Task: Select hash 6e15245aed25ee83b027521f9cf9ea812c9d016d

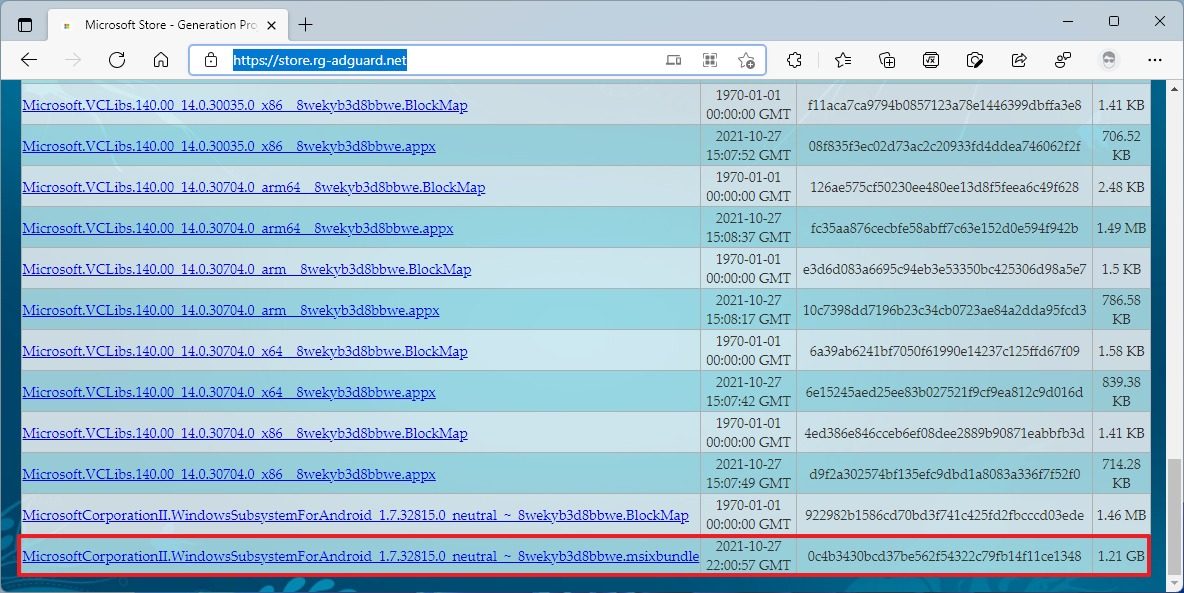Action: 944,392
